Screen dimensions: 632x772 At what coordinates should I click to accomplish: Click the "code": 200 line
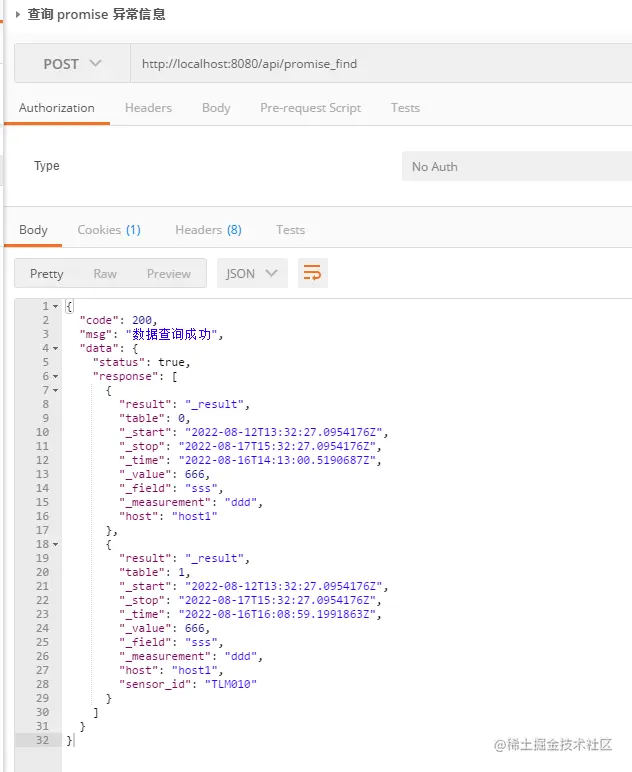[x=118, y=321]
